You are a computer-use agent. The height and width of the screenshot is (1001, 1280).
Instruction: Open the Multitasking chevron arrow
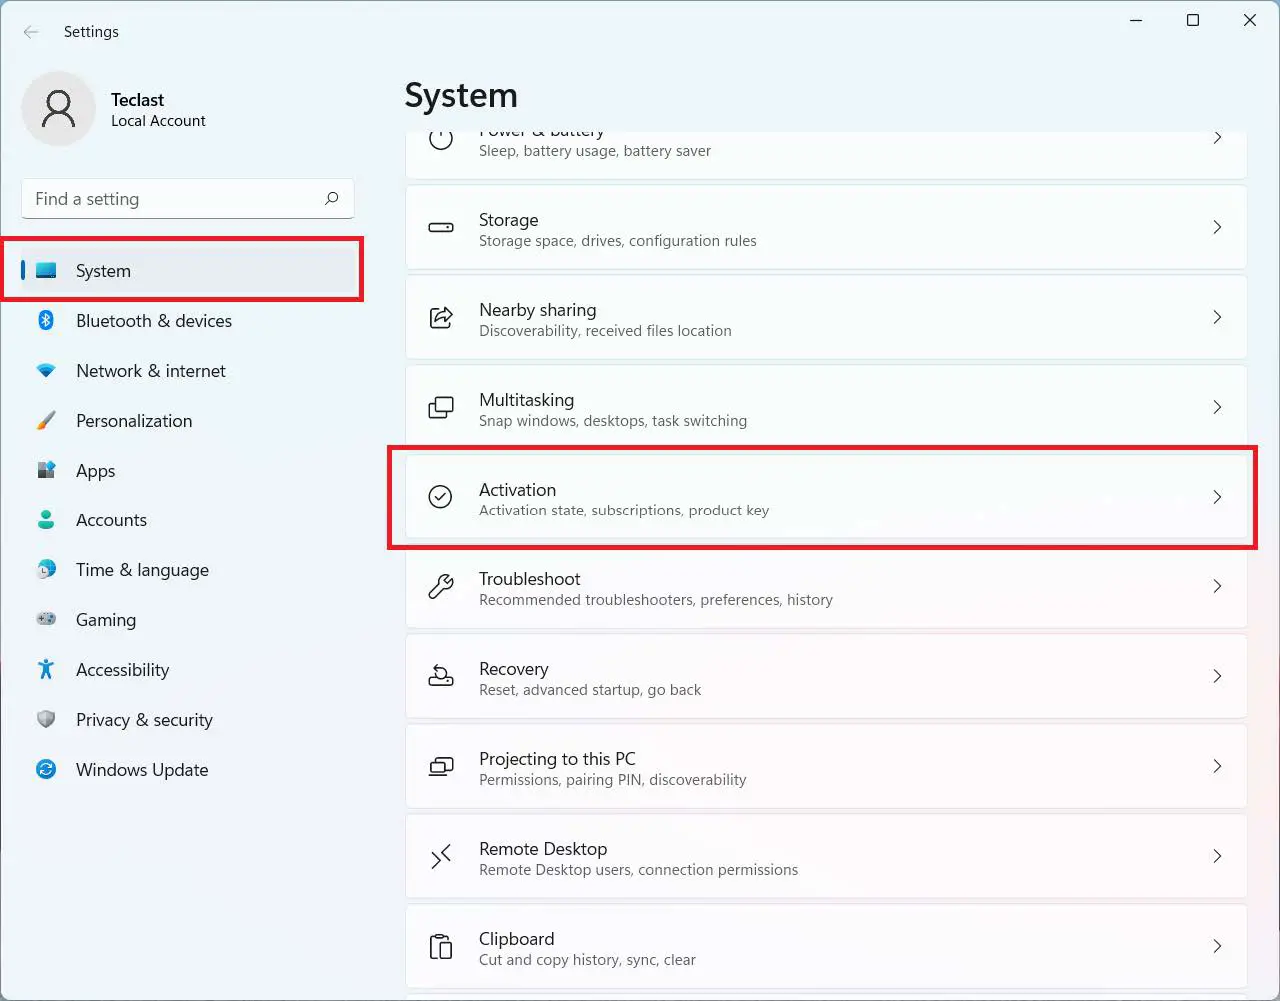coord(1217,407)
